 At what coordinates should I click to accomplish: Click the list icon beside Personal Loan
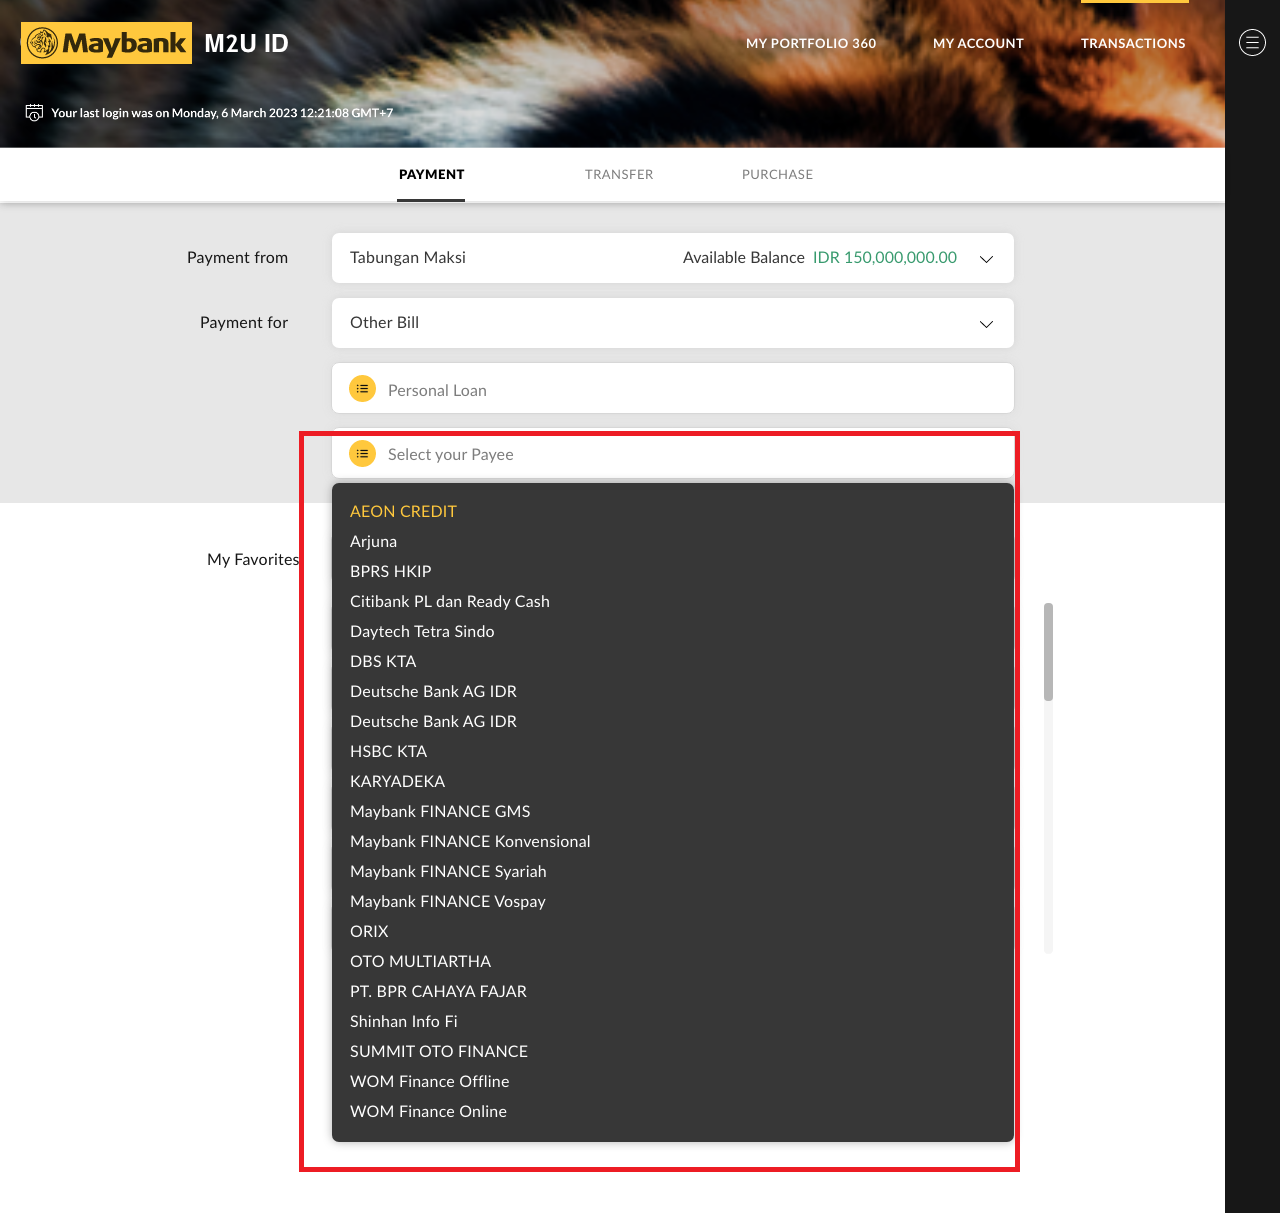362,388
